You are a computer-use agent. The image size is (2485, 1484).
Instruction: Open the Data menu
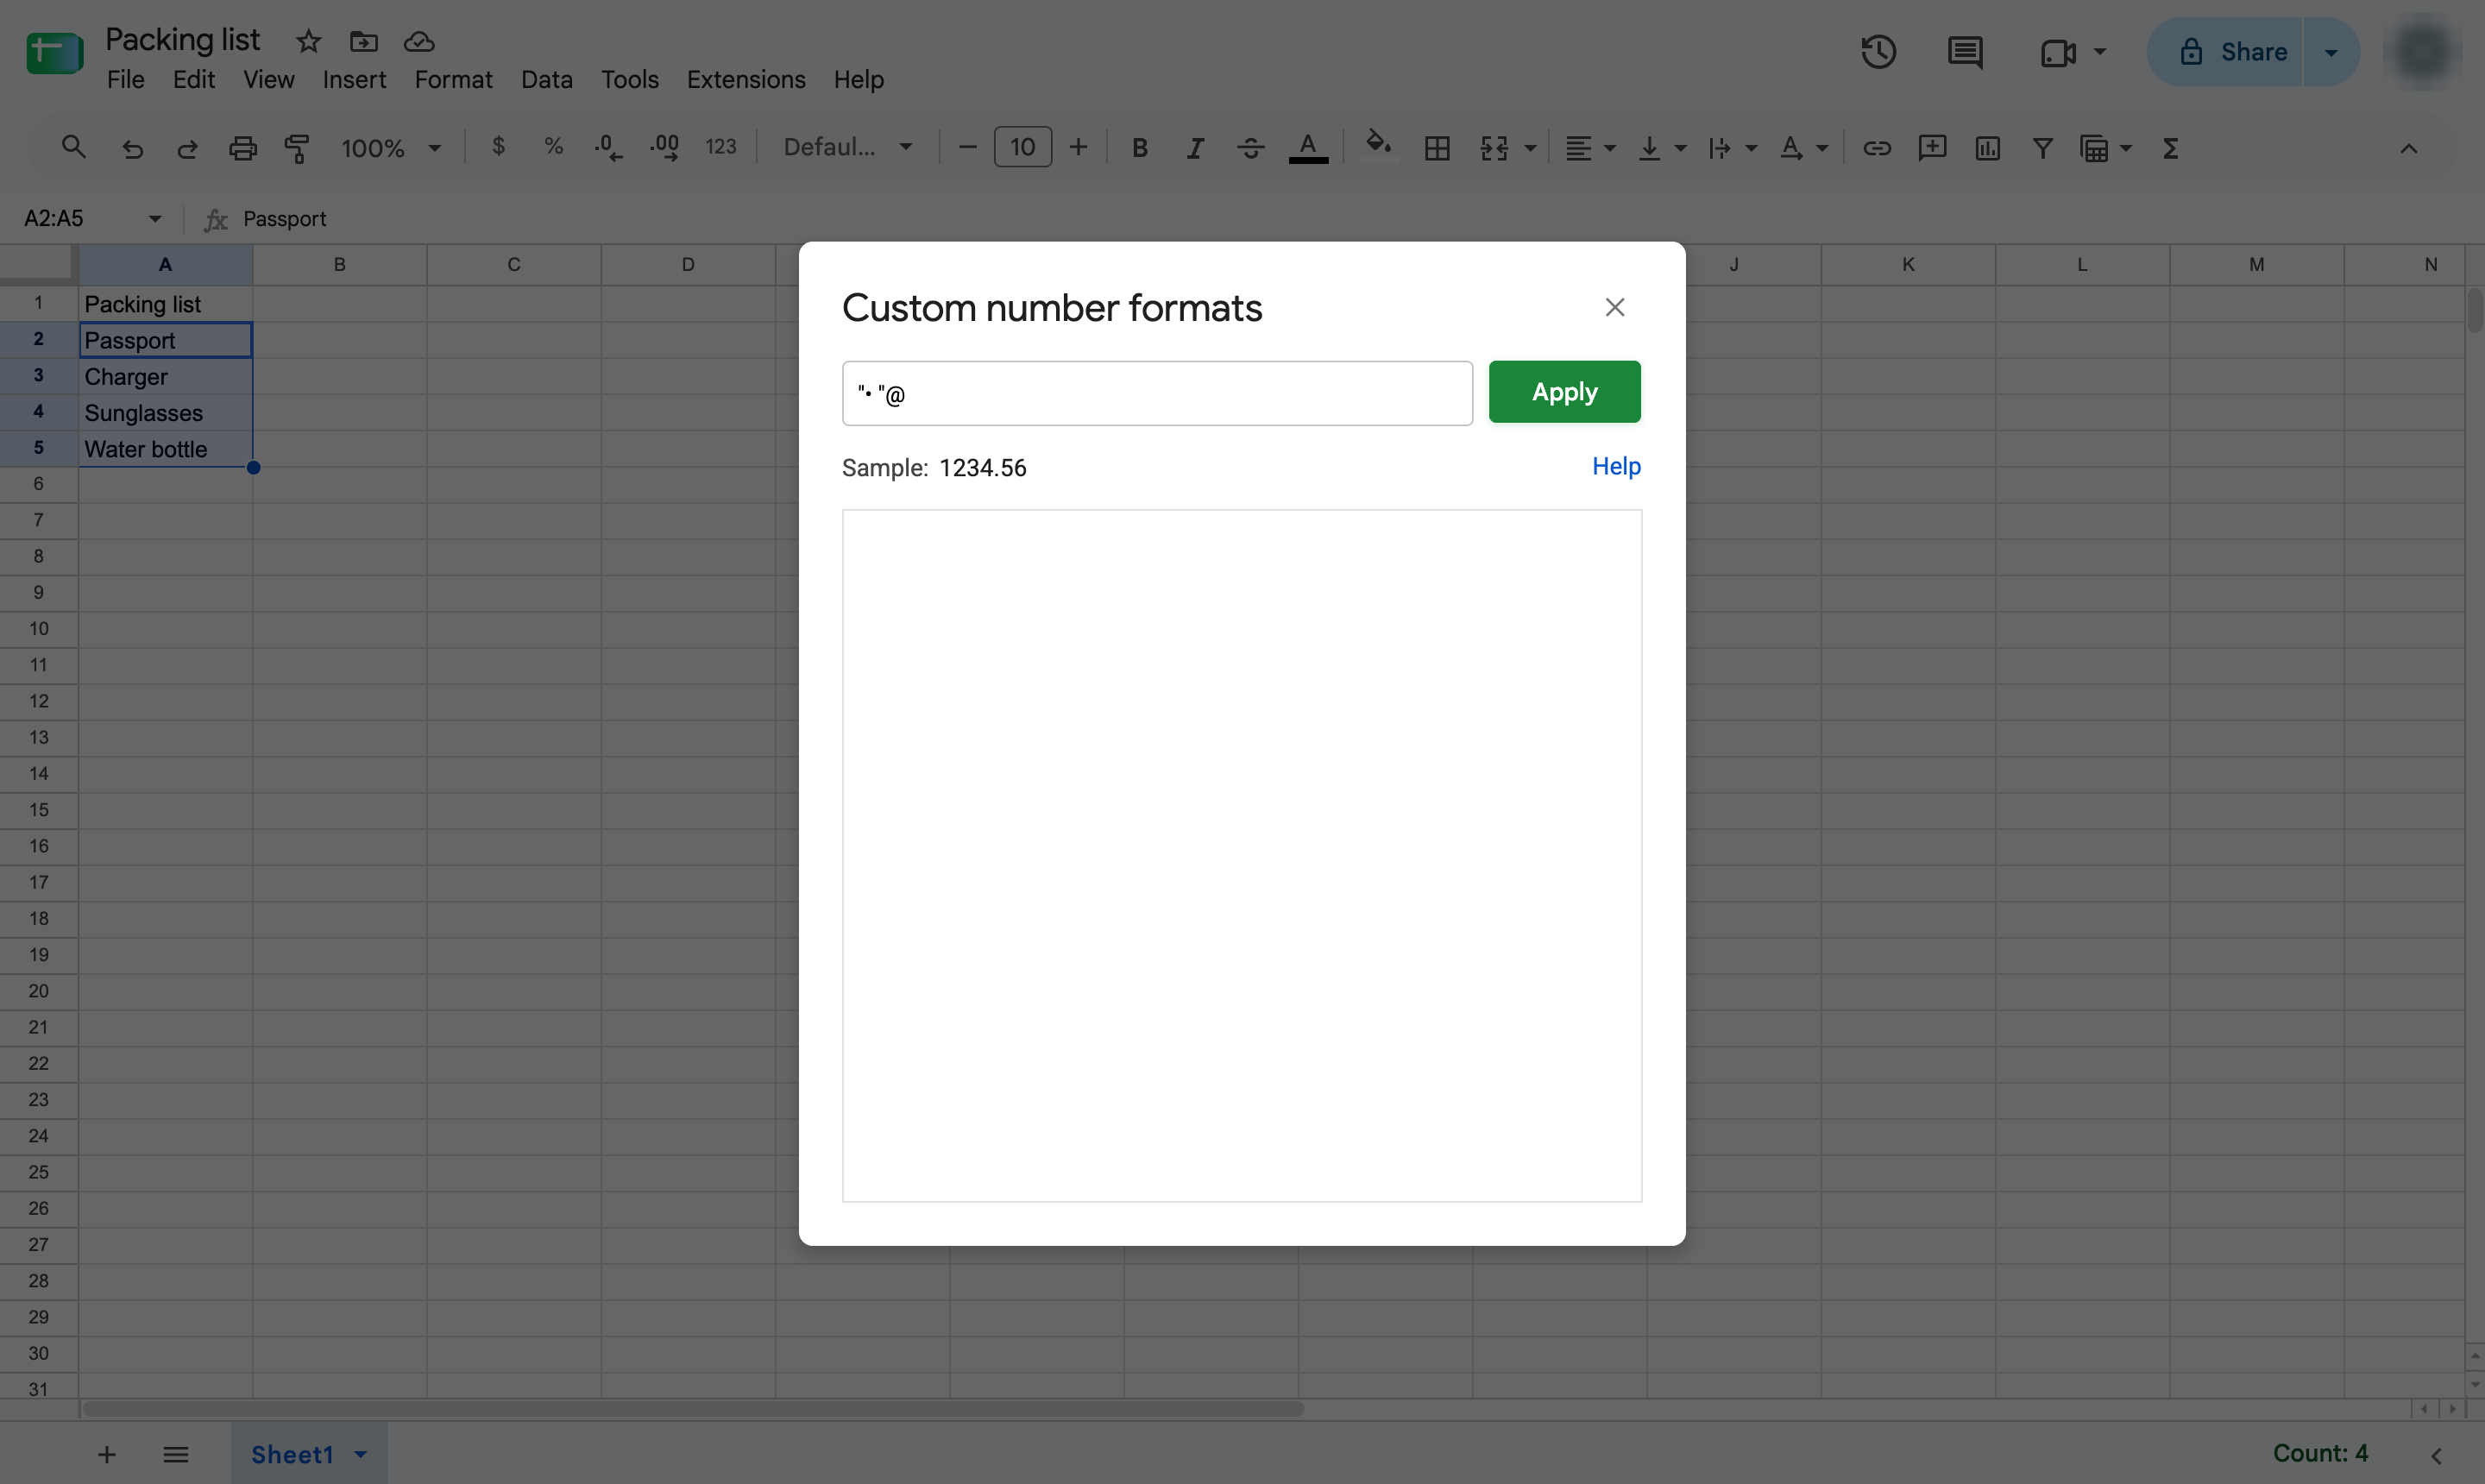coord(547,79)
